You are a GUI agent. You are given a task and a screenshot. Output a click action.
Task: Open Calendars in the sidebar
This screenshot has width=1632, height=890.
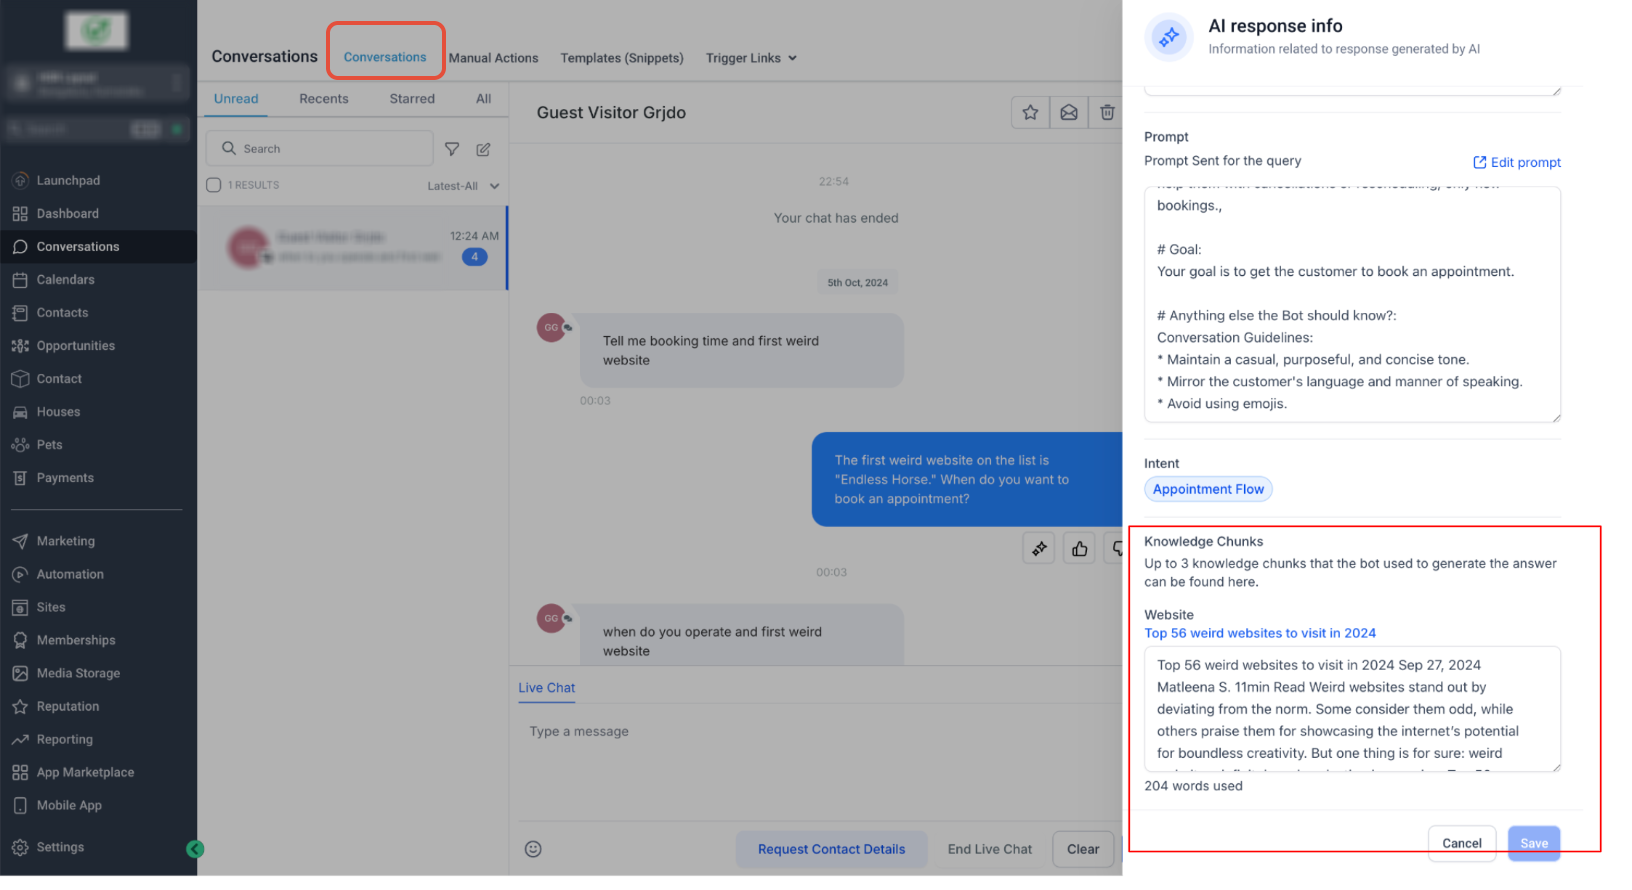65,280
